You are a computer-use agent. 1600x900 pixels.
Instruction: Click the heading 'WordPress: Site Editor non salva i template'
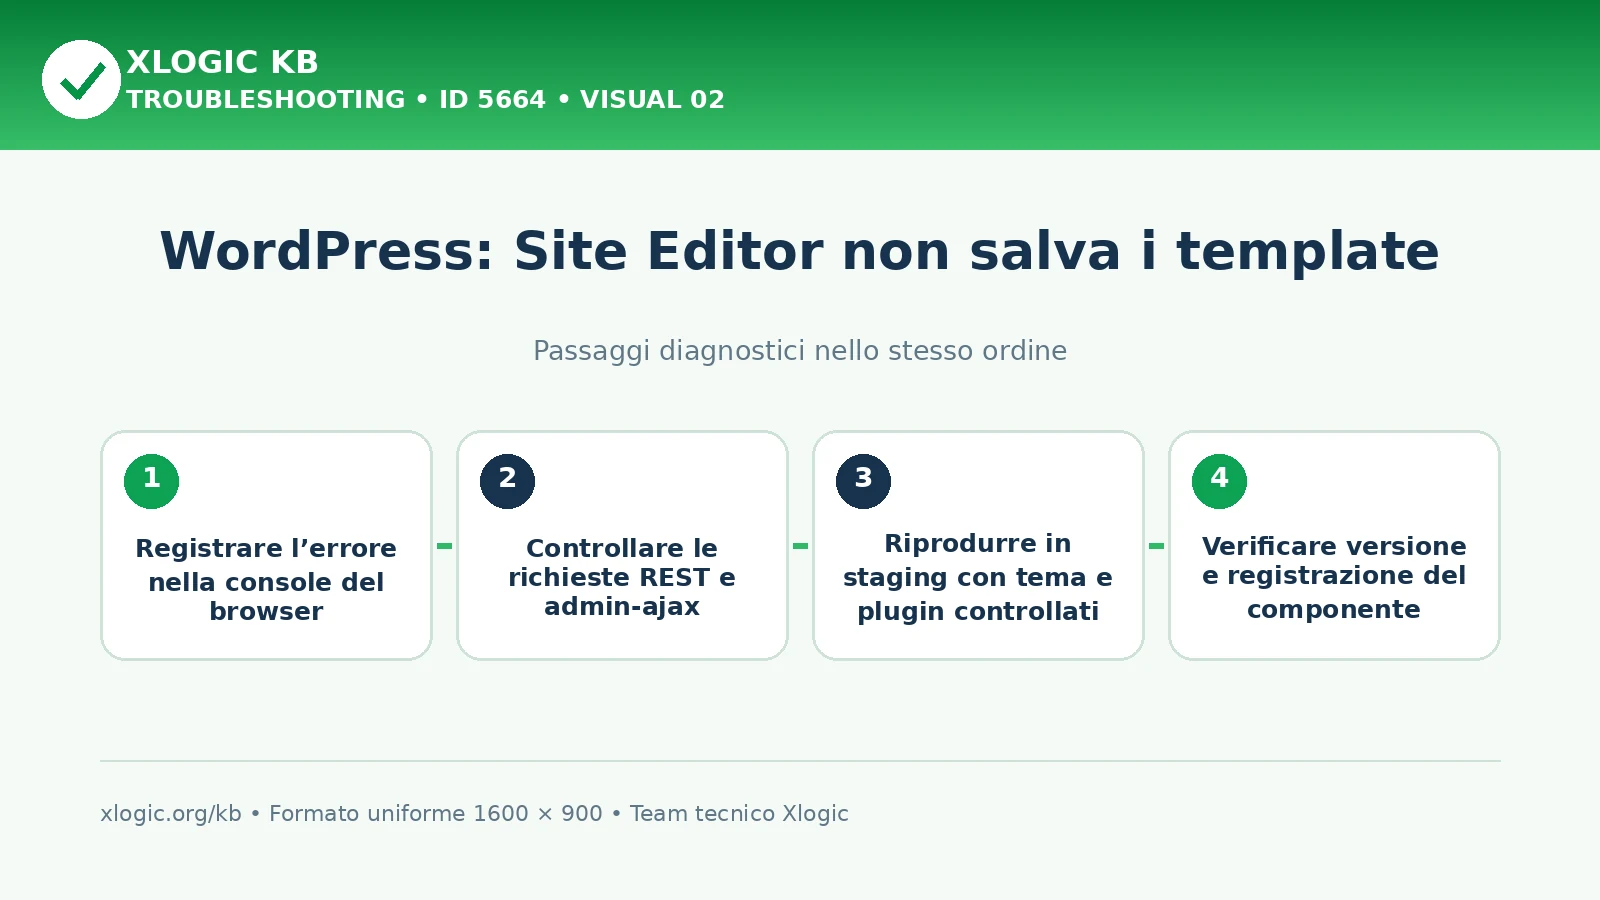point(800,251)
